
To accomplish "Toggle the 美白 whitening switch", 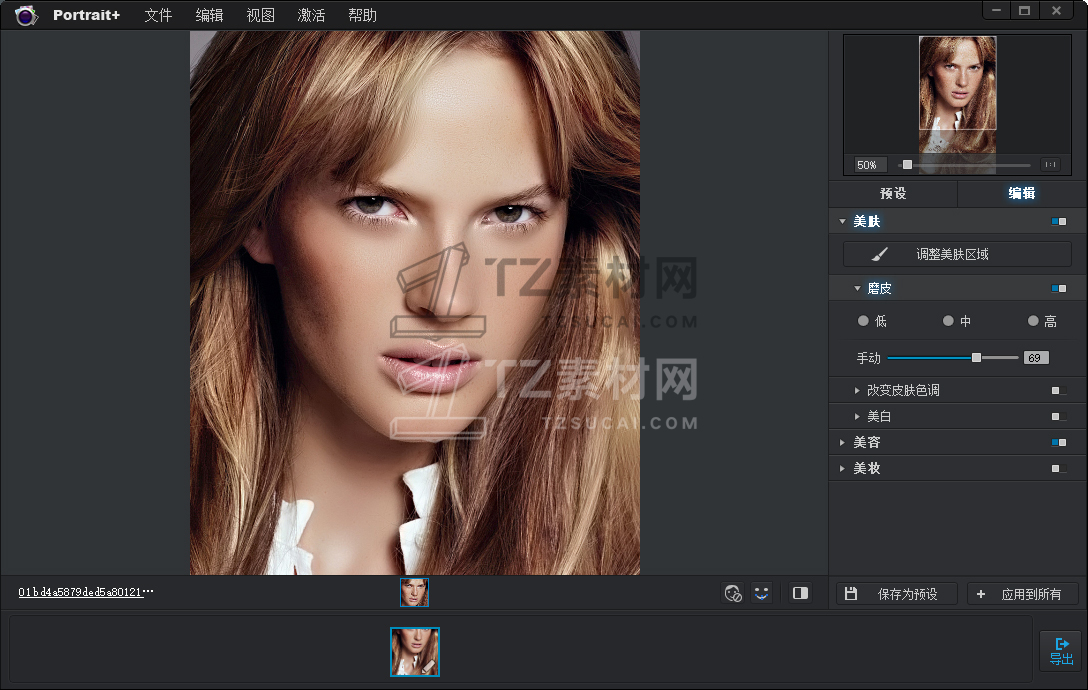I will click(1058, 416).
